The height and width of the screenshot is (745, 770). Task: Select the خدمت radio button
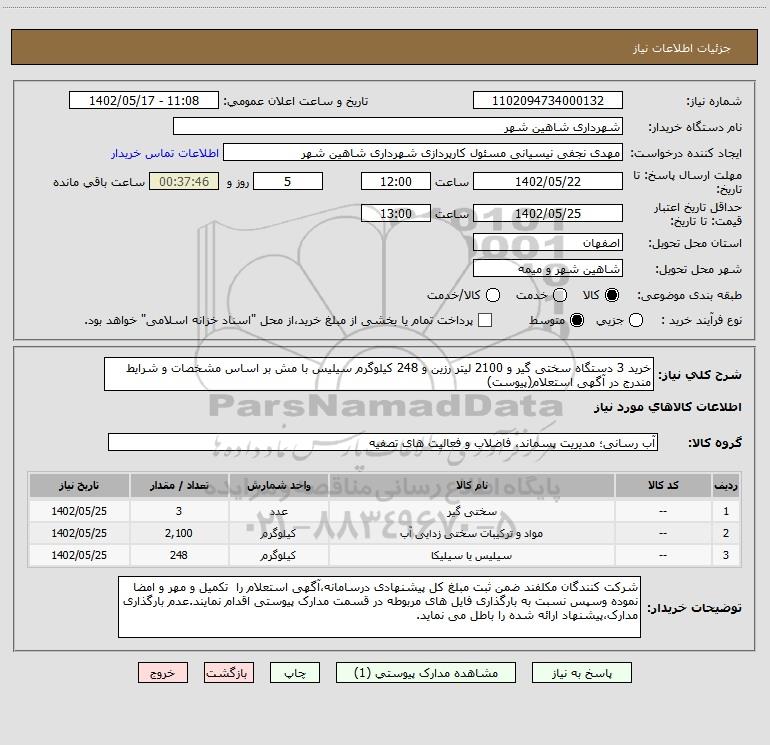tap(560, 295)
